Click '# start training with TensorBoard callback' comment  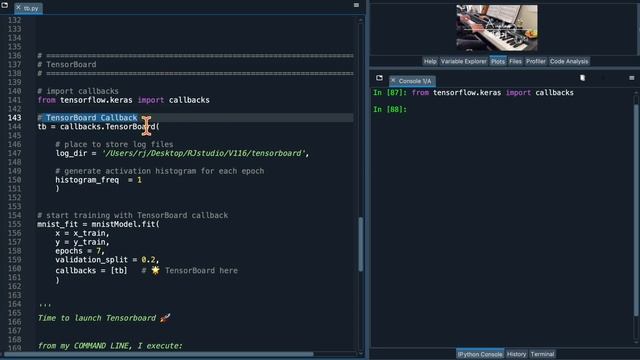pos(133,215)
